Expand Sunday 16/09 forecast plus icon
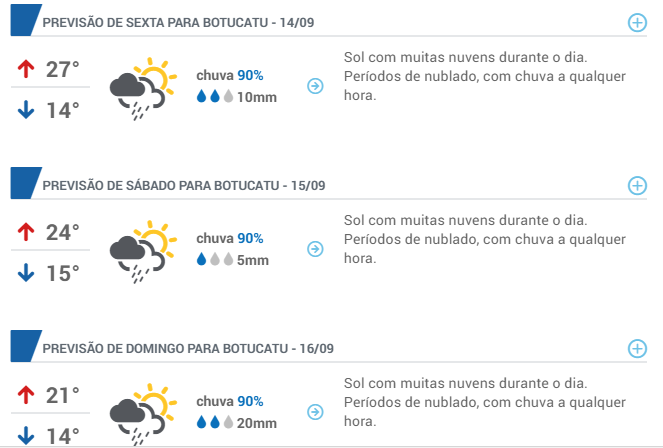The width and height of the screenshot is (663, 448). [x=637, y=349]
